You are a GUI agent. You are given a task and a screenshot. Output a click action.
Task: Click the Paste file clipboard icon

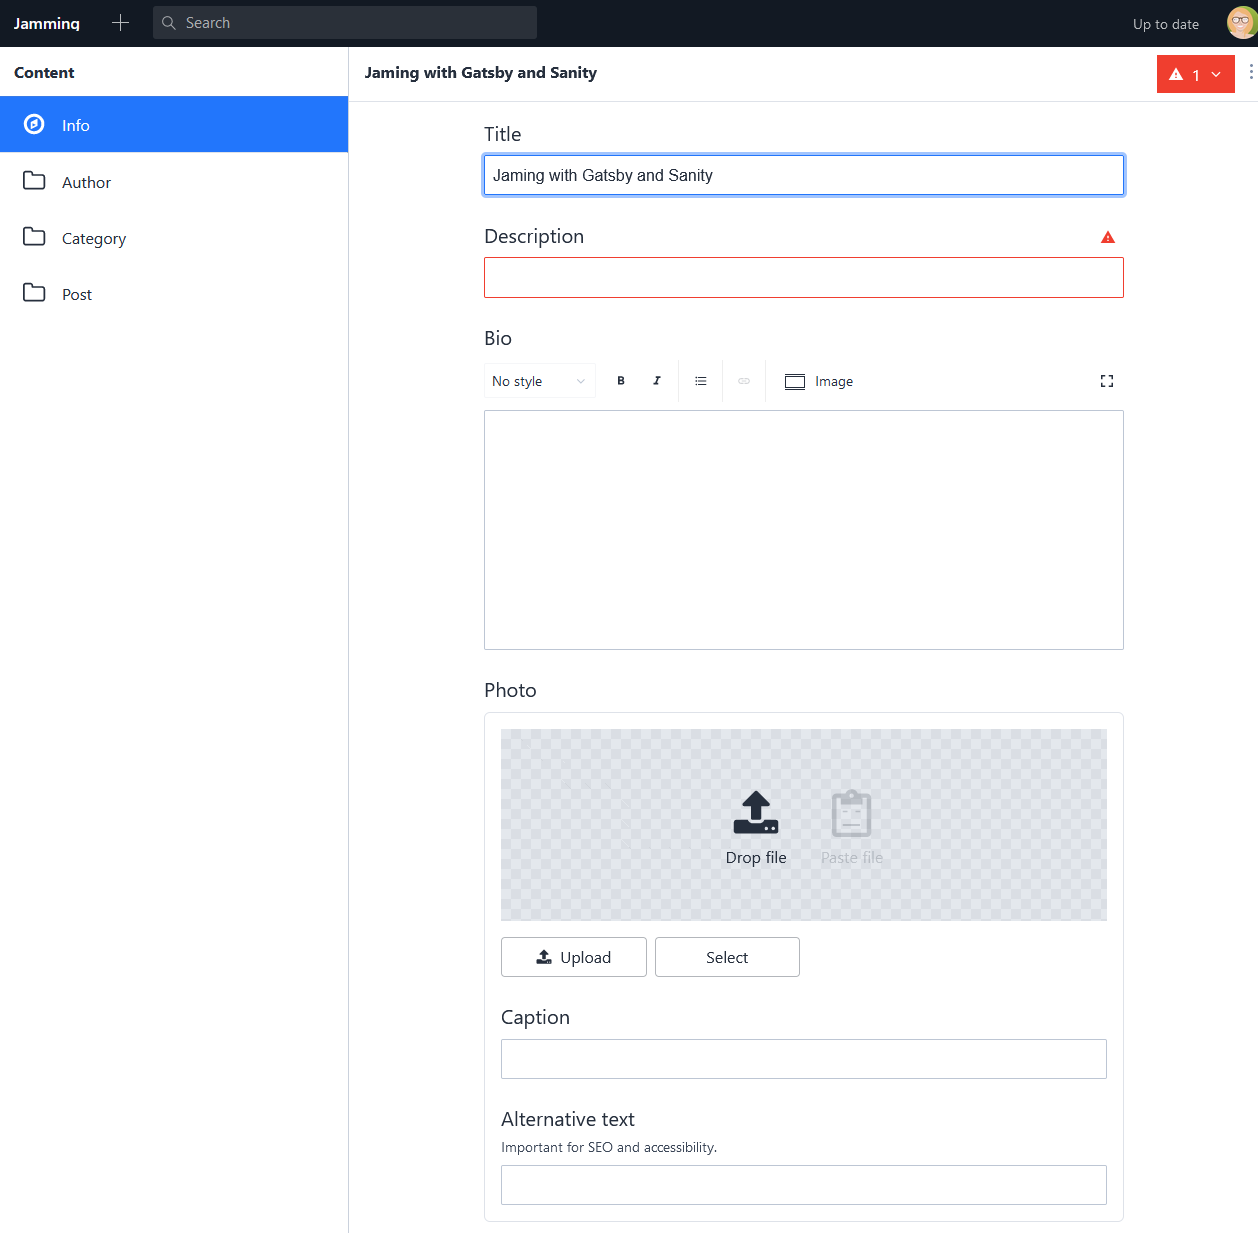(852, 813)
